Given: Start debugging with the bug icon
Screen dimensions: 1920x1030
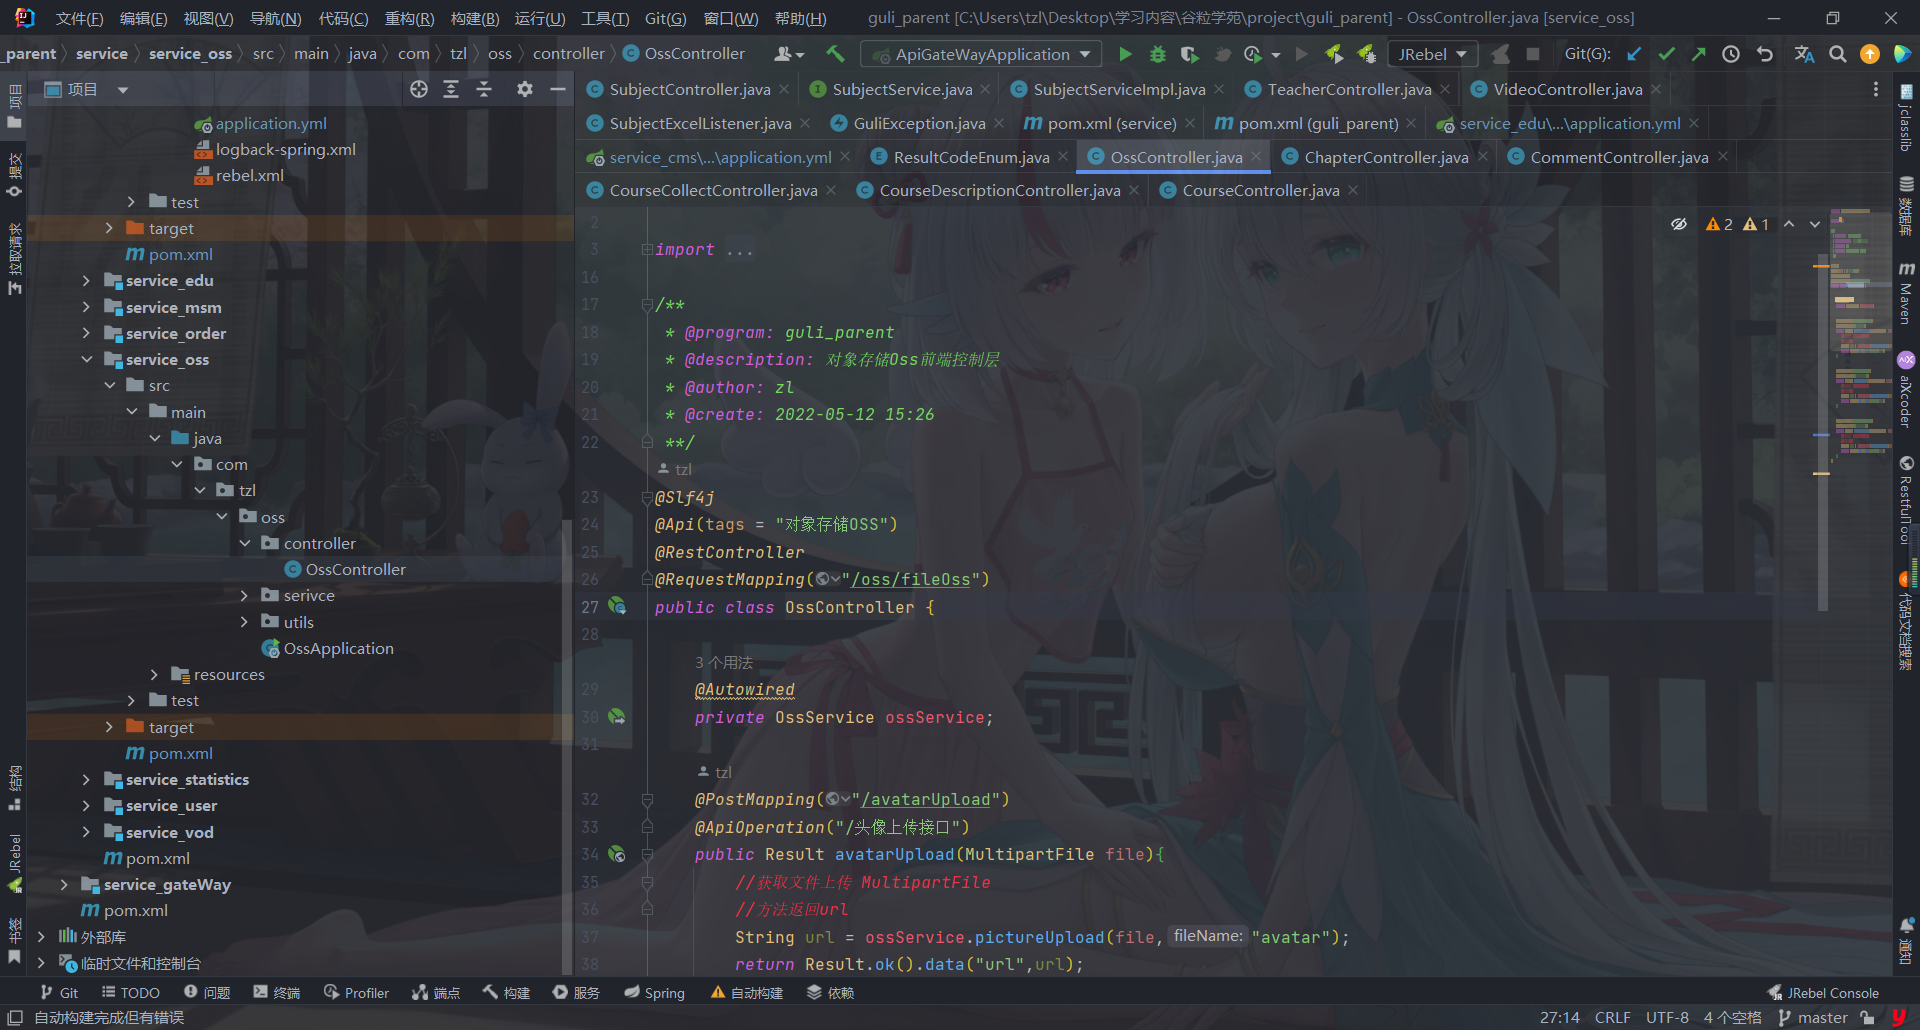Looking at the screenshot, I should click(1157, 54).
